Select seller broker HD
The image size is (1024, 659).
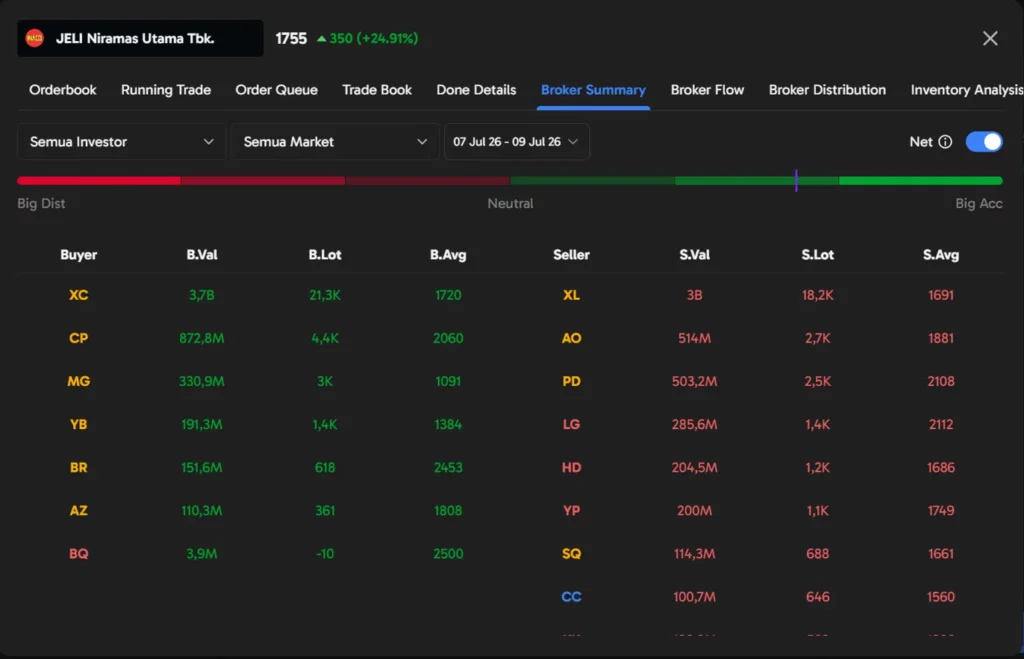tap(571, 468)
